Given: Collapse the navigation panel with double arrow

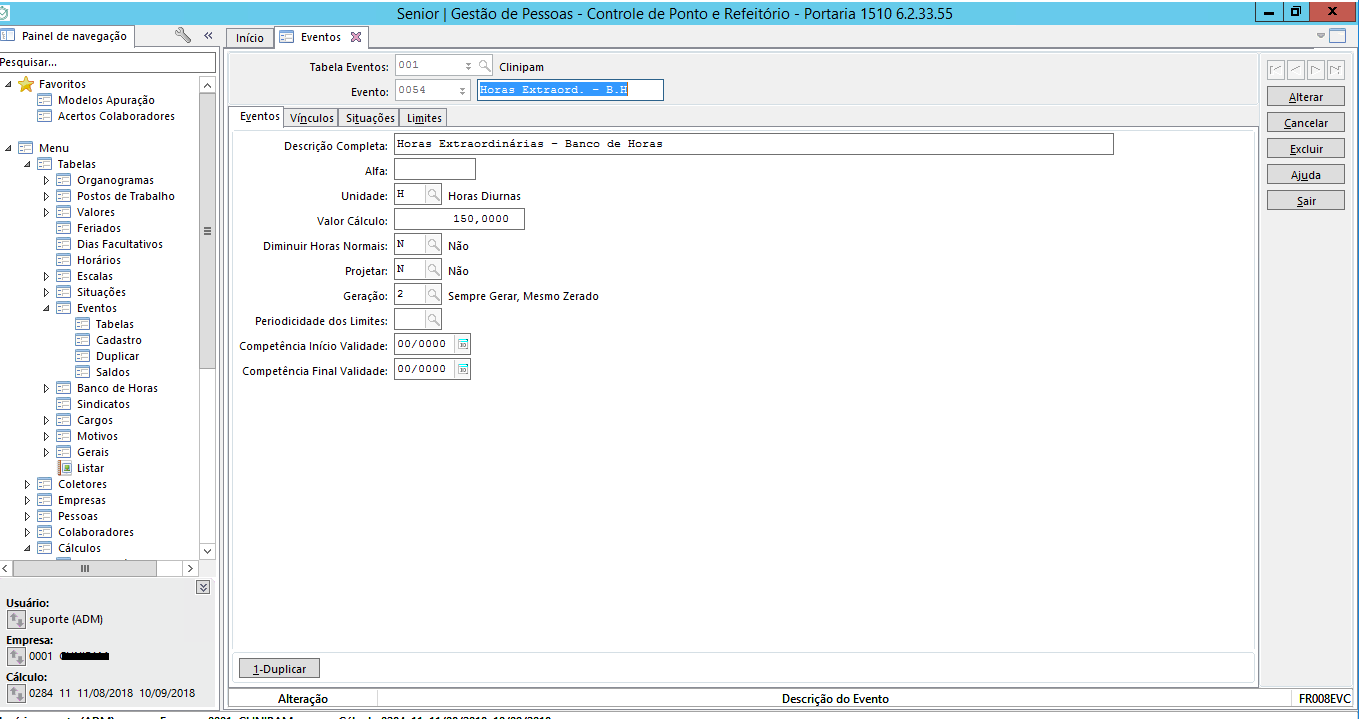Looking at the screenshot, I should (208, 35).
